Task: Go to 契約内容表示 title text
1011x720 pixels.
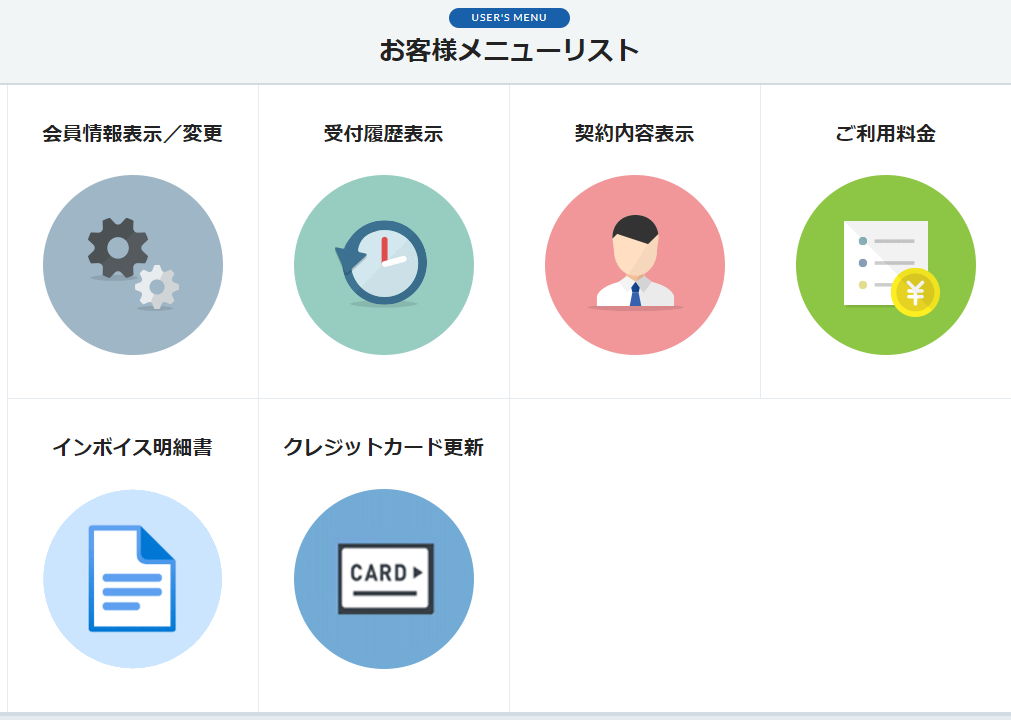Action: (635, 134)
